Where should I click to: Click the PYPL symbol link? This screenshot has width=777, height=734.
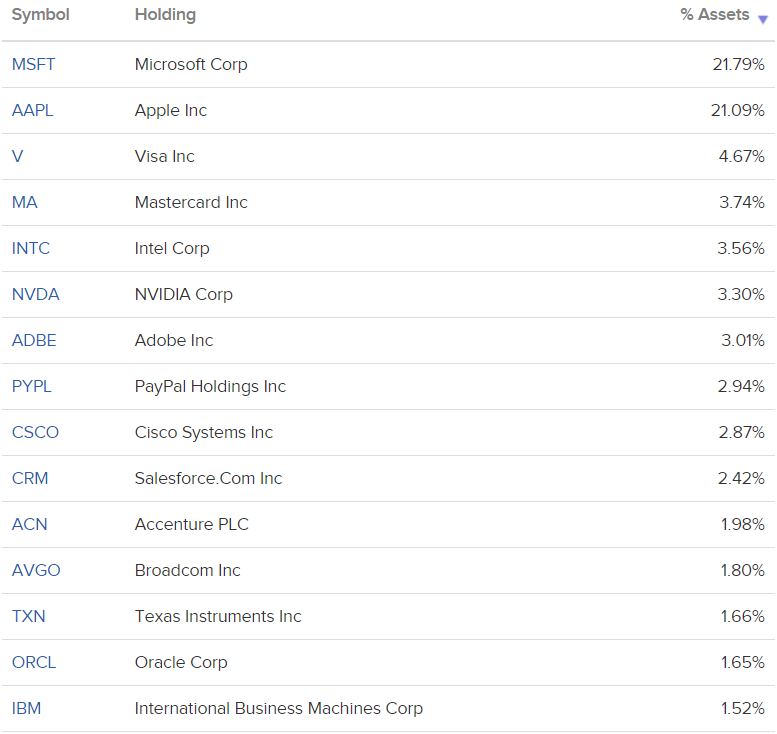pos(32,387)
